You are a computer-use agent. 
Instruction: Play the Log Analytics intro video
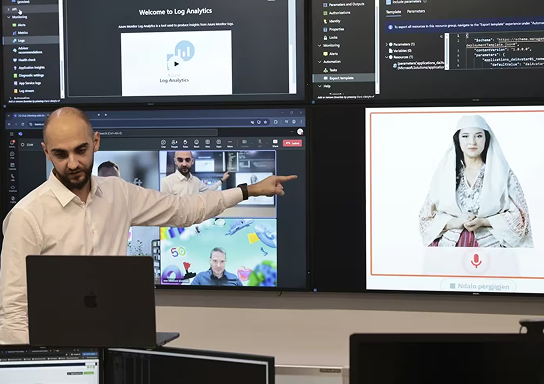coord(176,64)
